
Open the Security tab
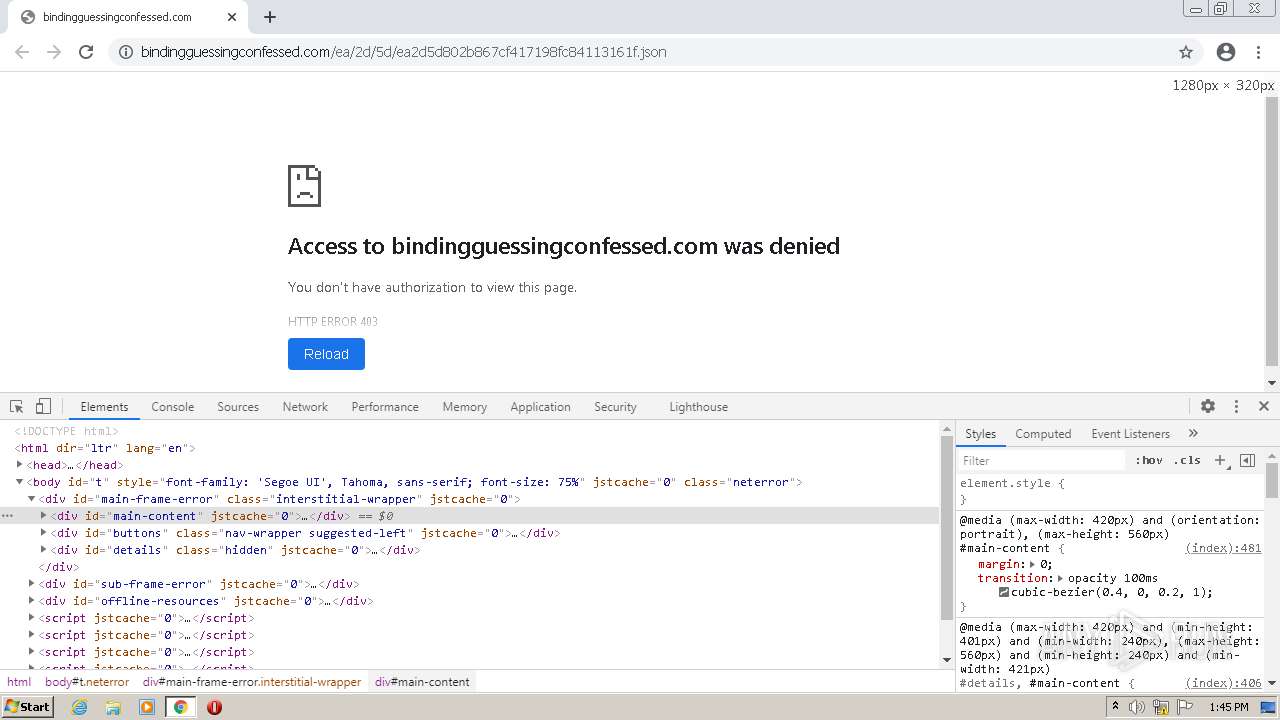click(x=615, y=407)
